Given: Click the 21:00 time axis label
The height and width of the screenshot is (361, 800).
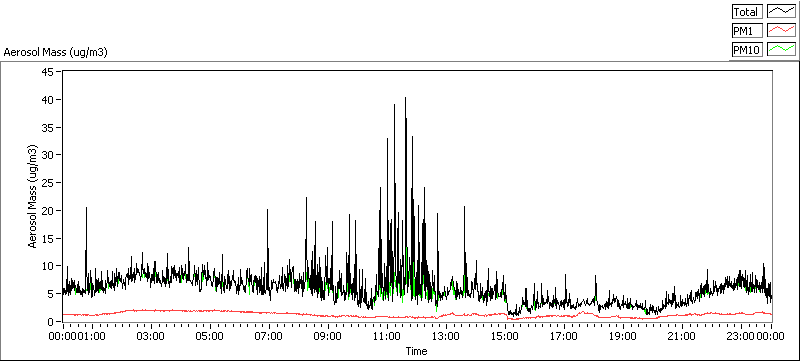Looking at the screenshot, I should 683,337.
